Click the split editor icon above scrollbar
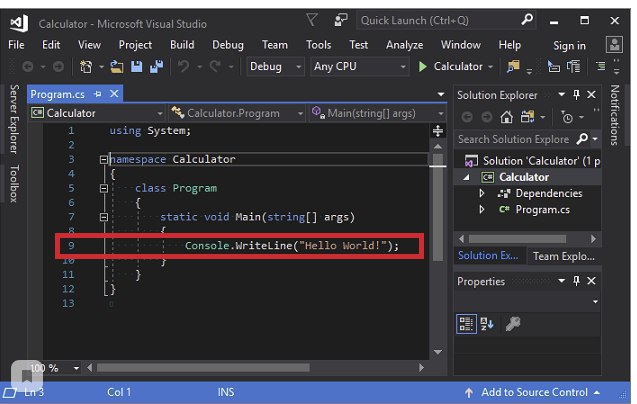Screen dimensions: 637x404 [x=438, y=131]
